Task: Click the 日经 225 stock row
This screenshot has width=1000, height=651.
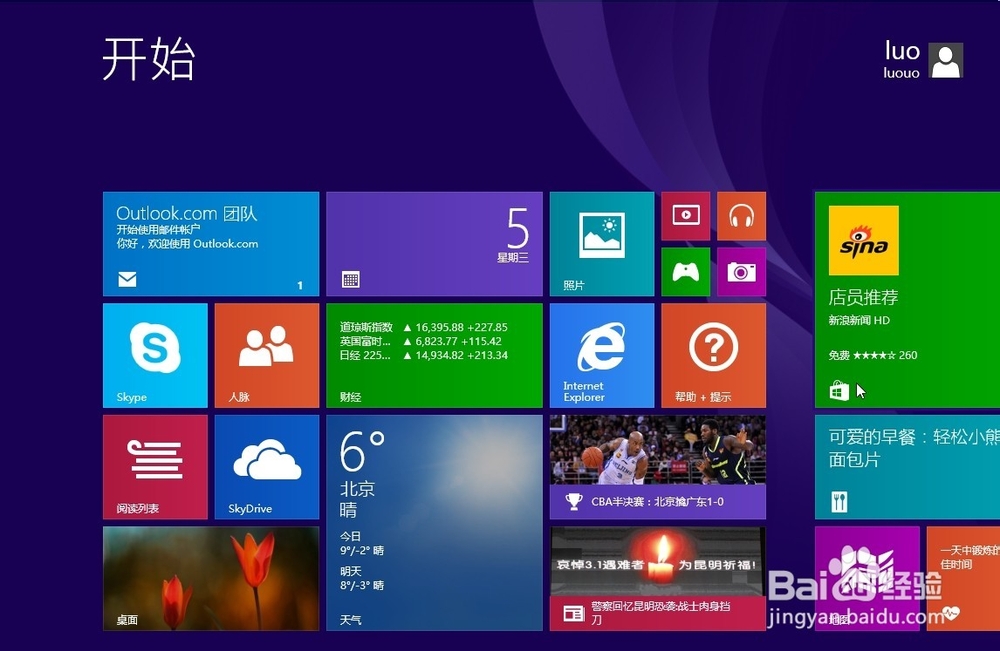Action: (x=423, y=355)
